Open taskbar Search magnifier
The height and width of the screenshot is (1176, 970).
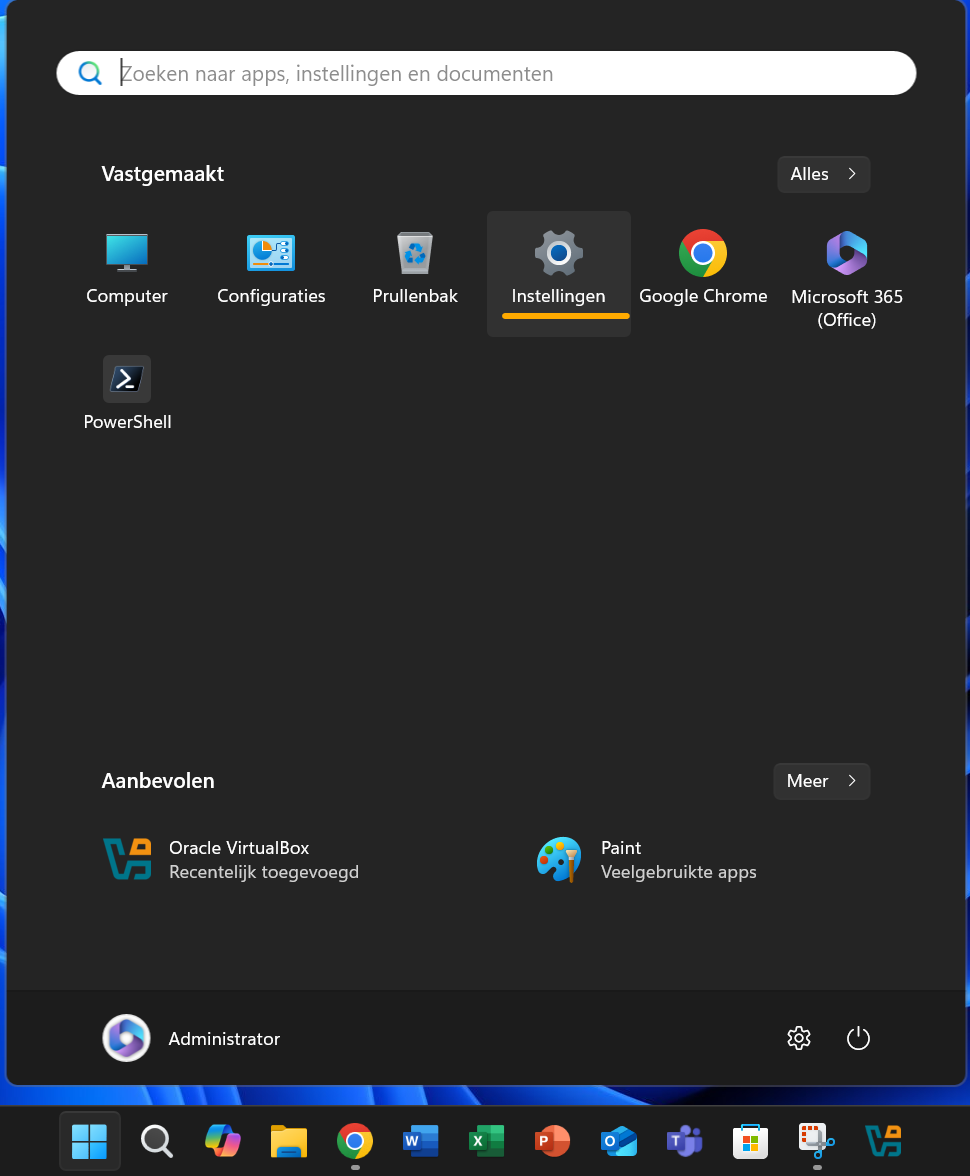[156, 1142]
